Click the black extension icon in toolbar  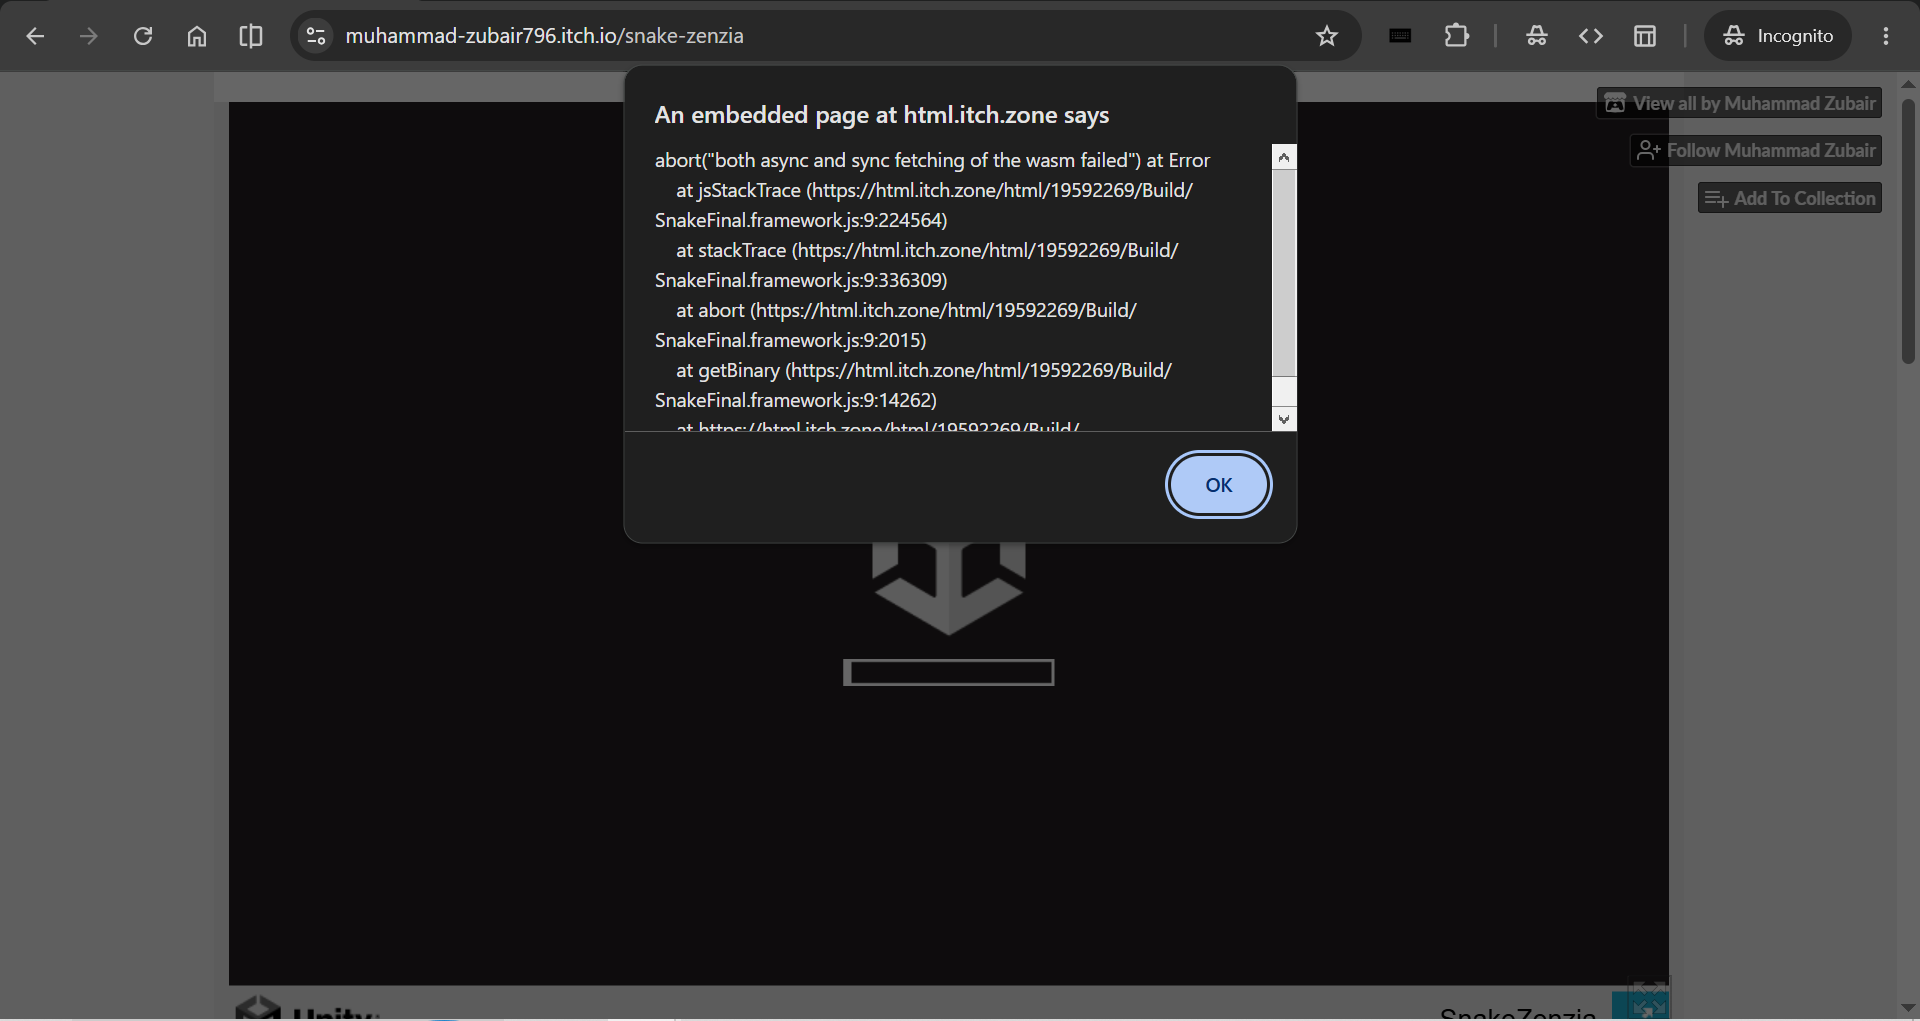click(1400, 36)
